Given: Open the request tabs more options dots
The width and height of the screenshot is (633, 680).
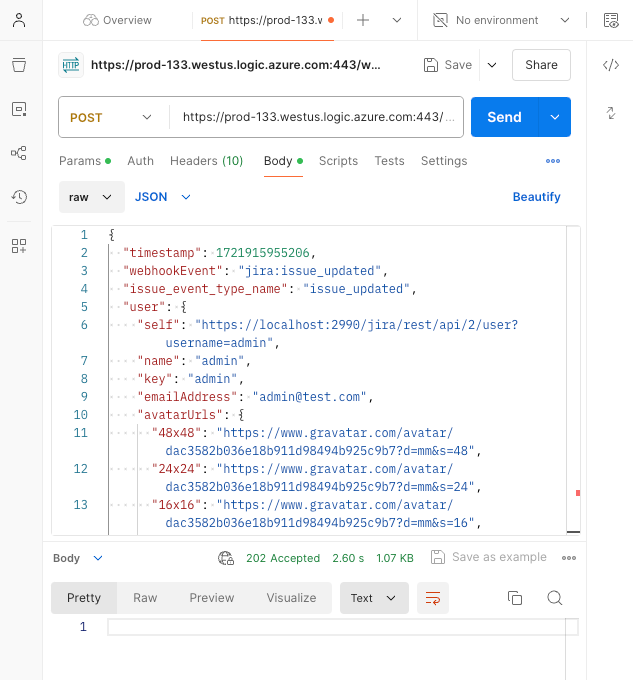Looking at the screenshot, I should point(553,161).
